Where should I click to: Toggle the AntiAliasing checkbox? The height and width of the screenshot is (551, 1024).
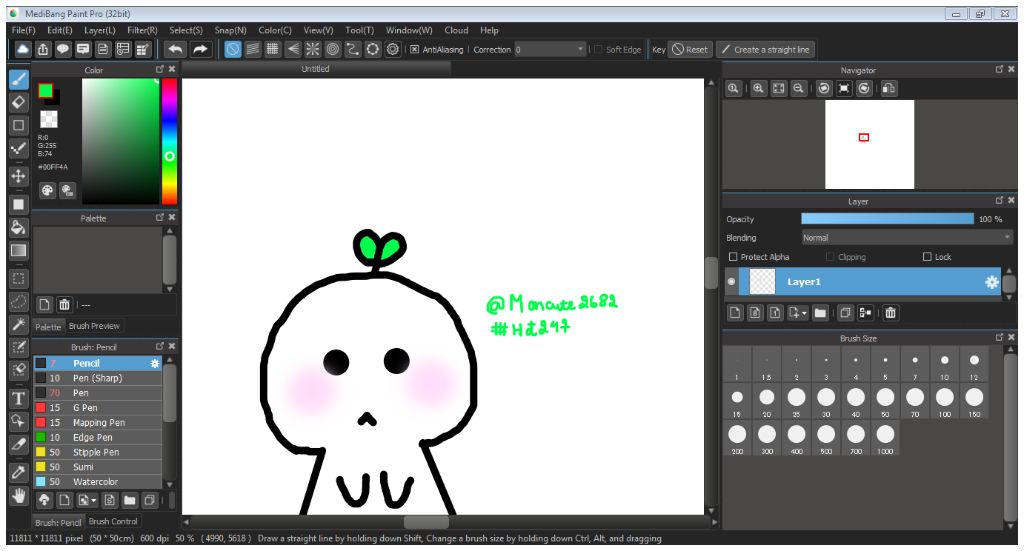click(x=414, y=49)
